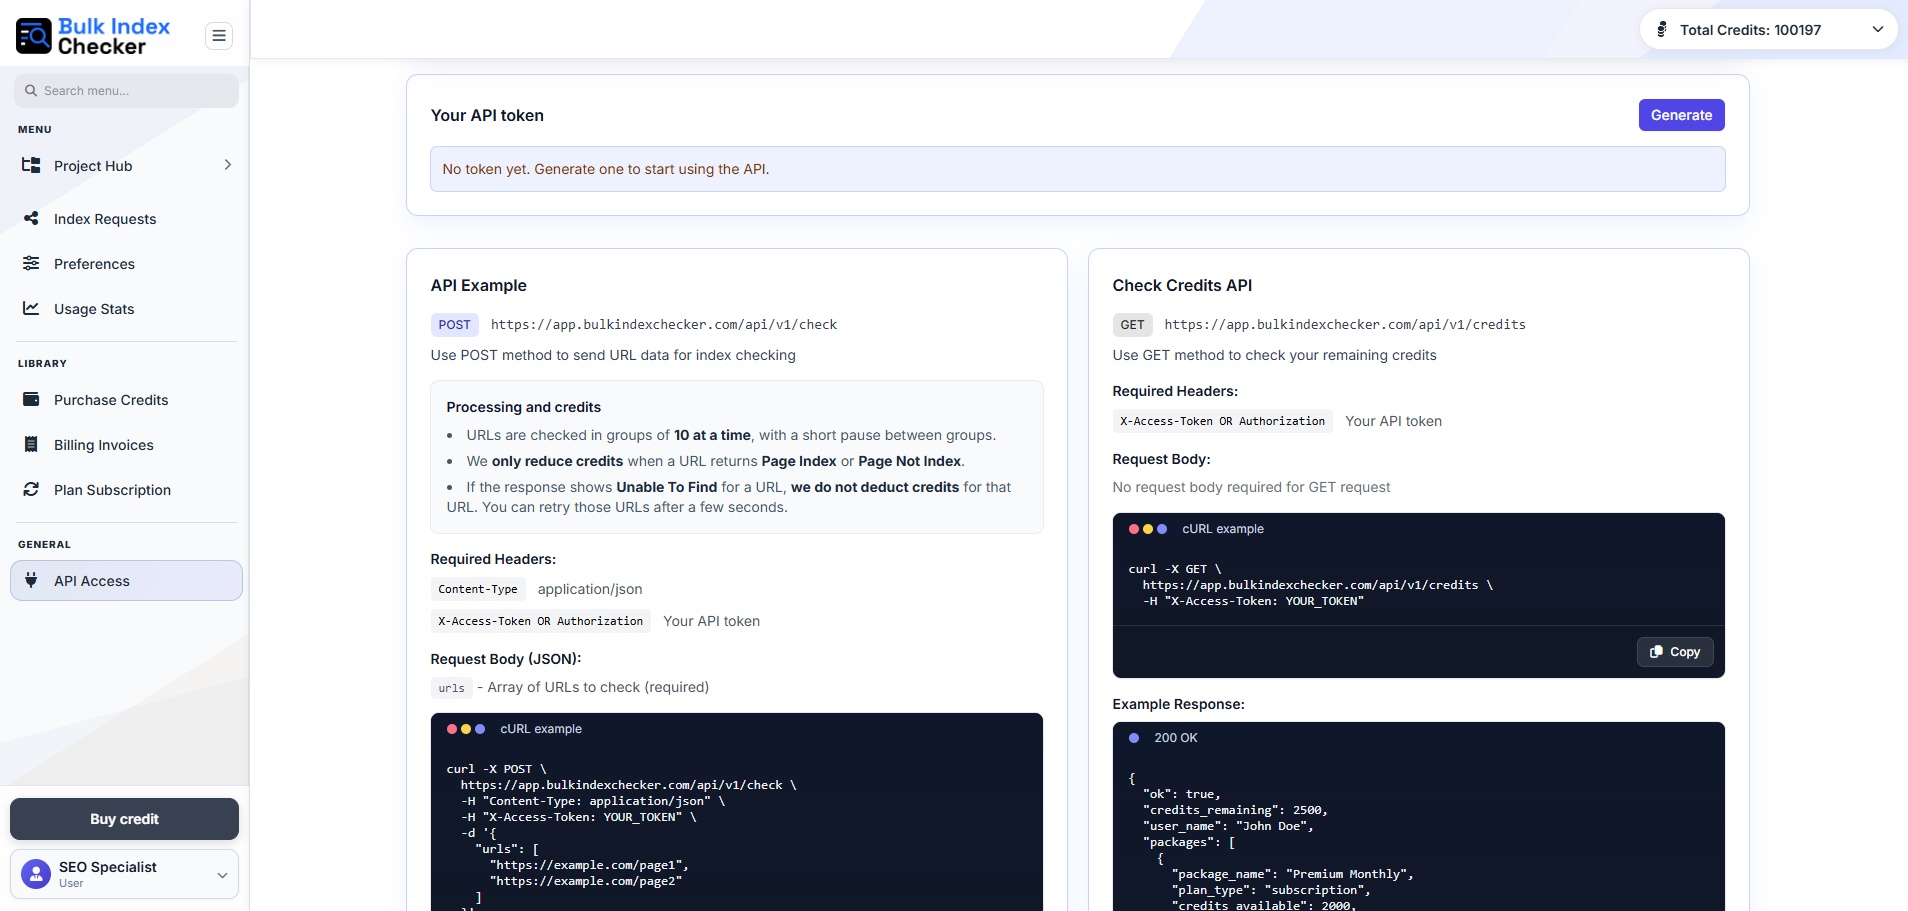Image resolution: width=1908 pixels, height=911 pixels.
Task: Click the Billing Invoices receipt icon
Action: (x=31, y=444)
